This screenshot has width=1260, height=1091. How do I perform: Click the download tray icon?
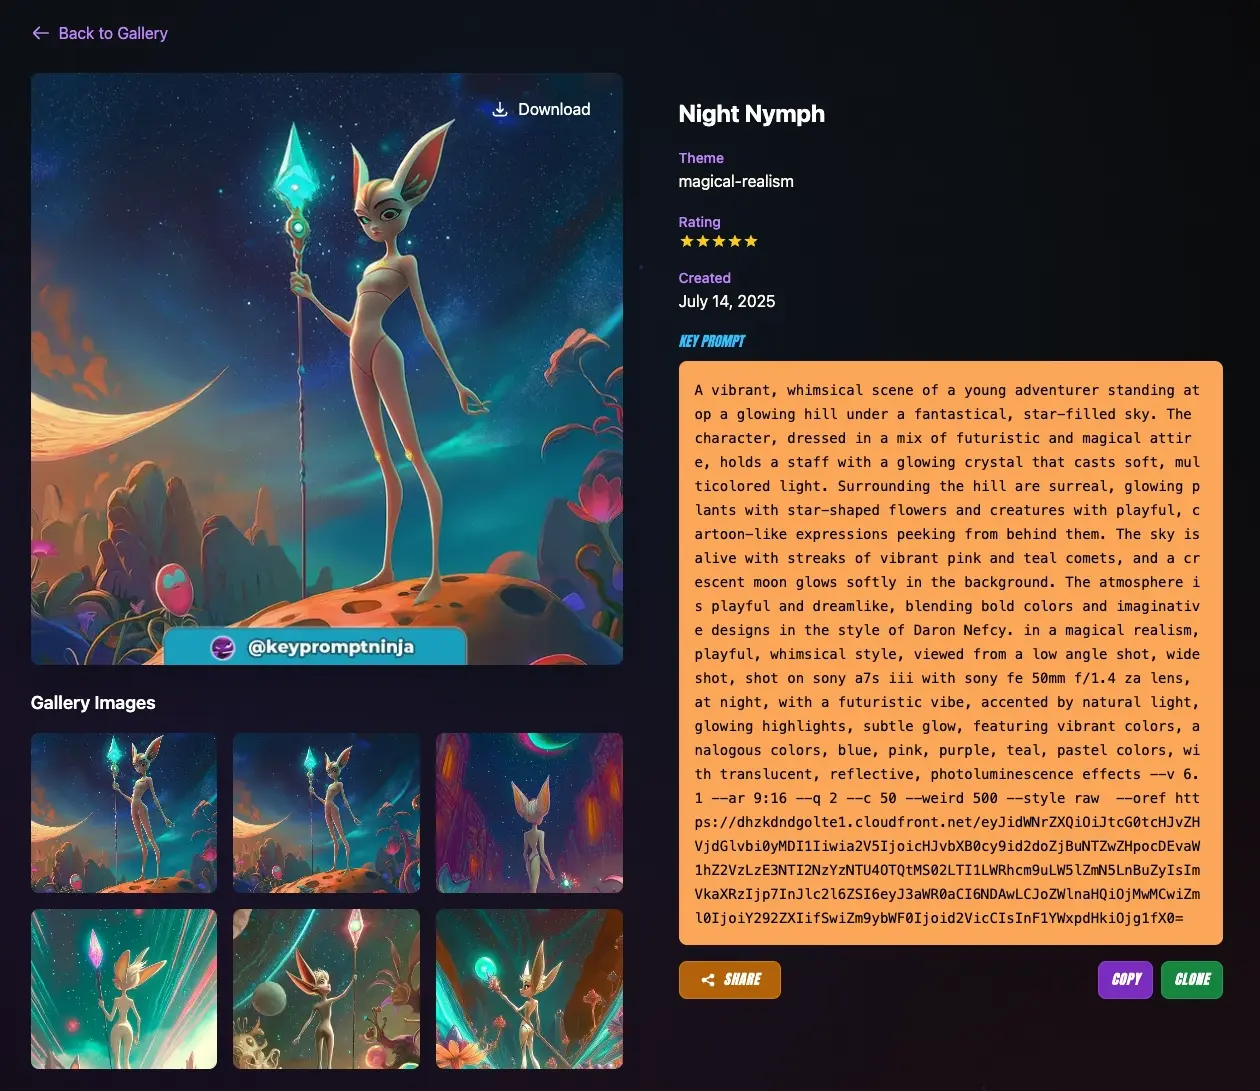tap(500, 109)
